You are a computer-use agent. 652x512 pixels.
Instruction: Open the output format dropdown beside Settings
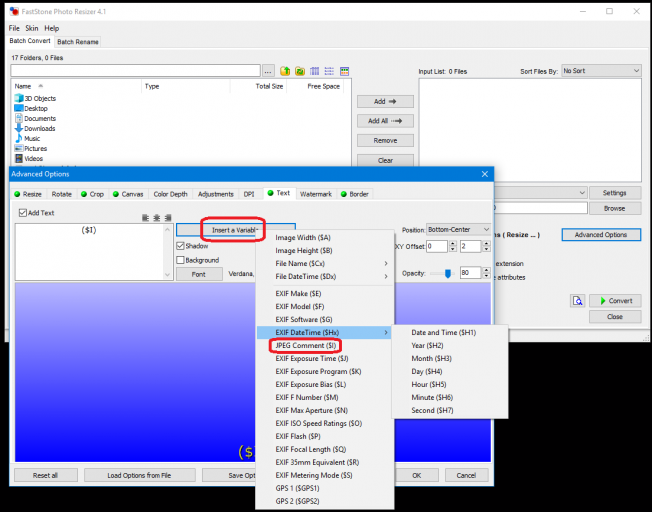click(x=582, y=193)
